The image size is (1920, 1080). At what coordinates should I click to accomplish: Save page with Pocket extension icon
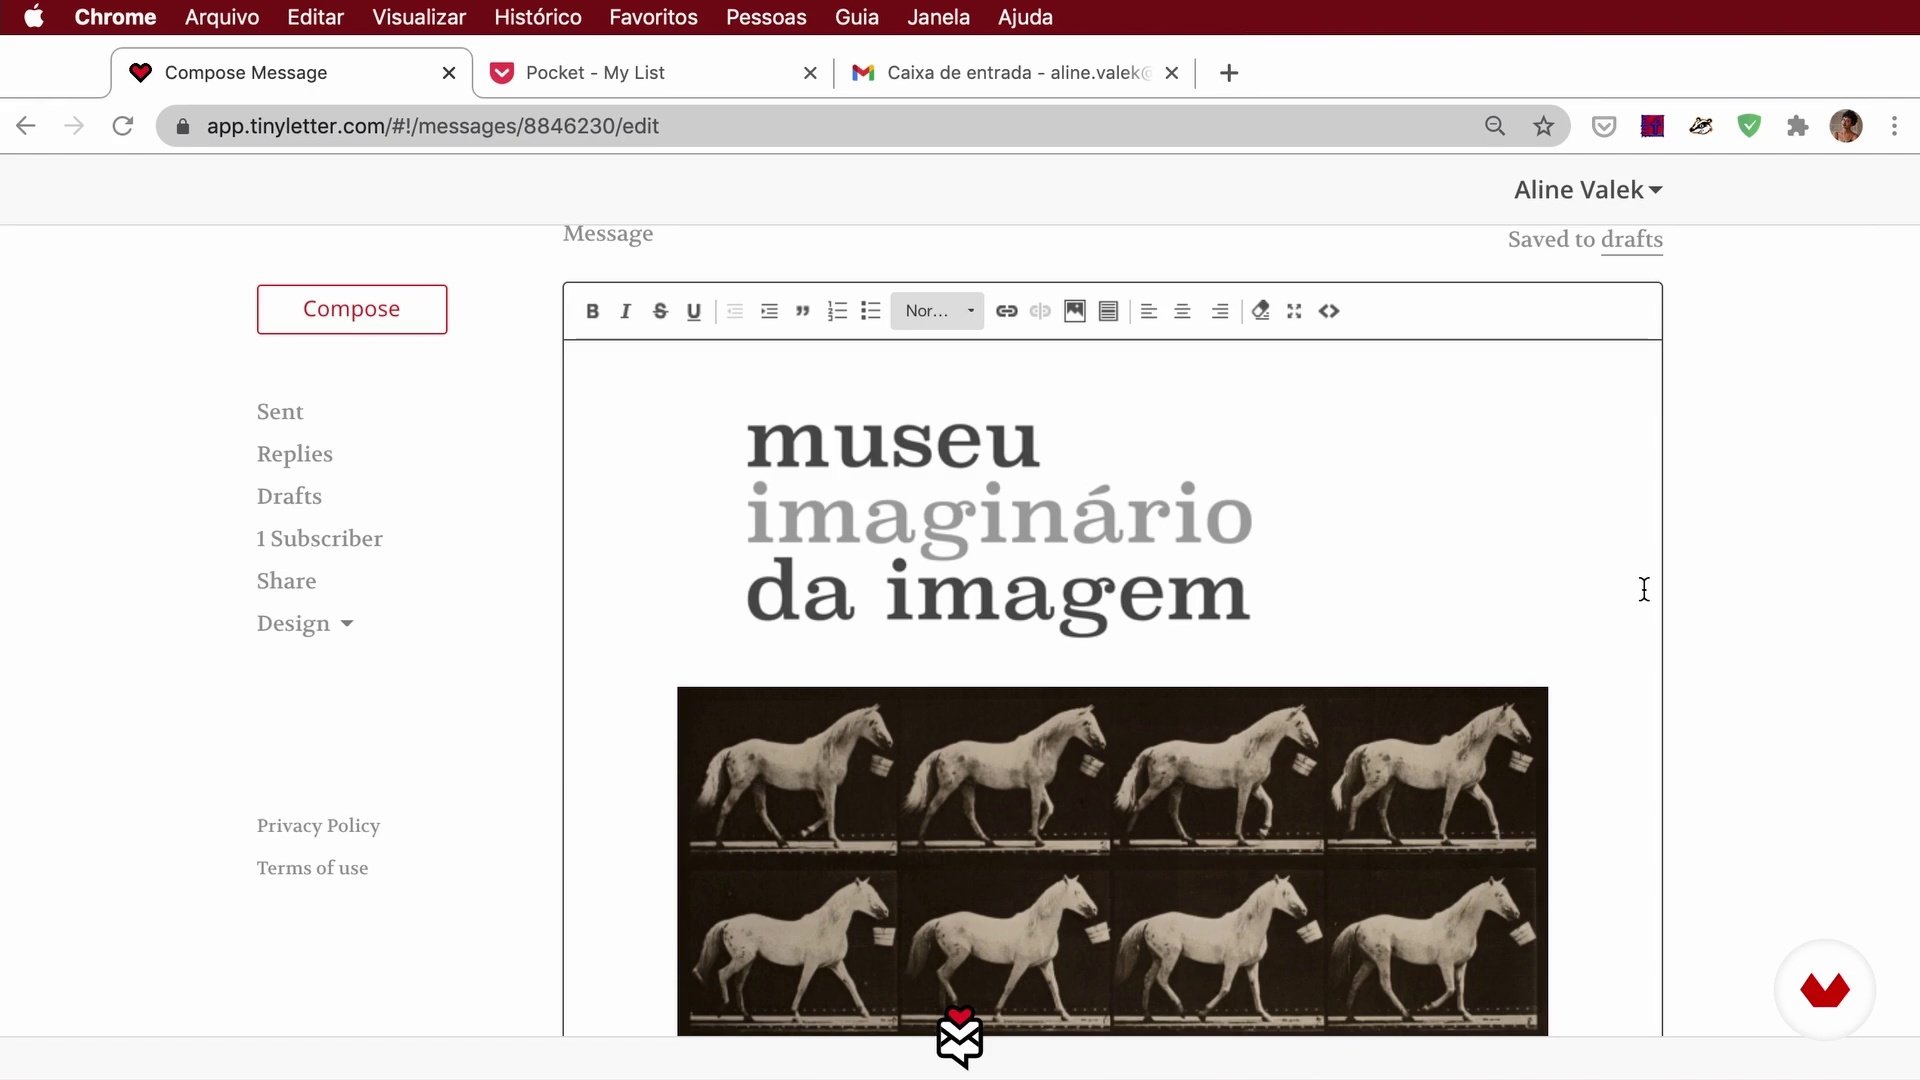coord(1604,126)
